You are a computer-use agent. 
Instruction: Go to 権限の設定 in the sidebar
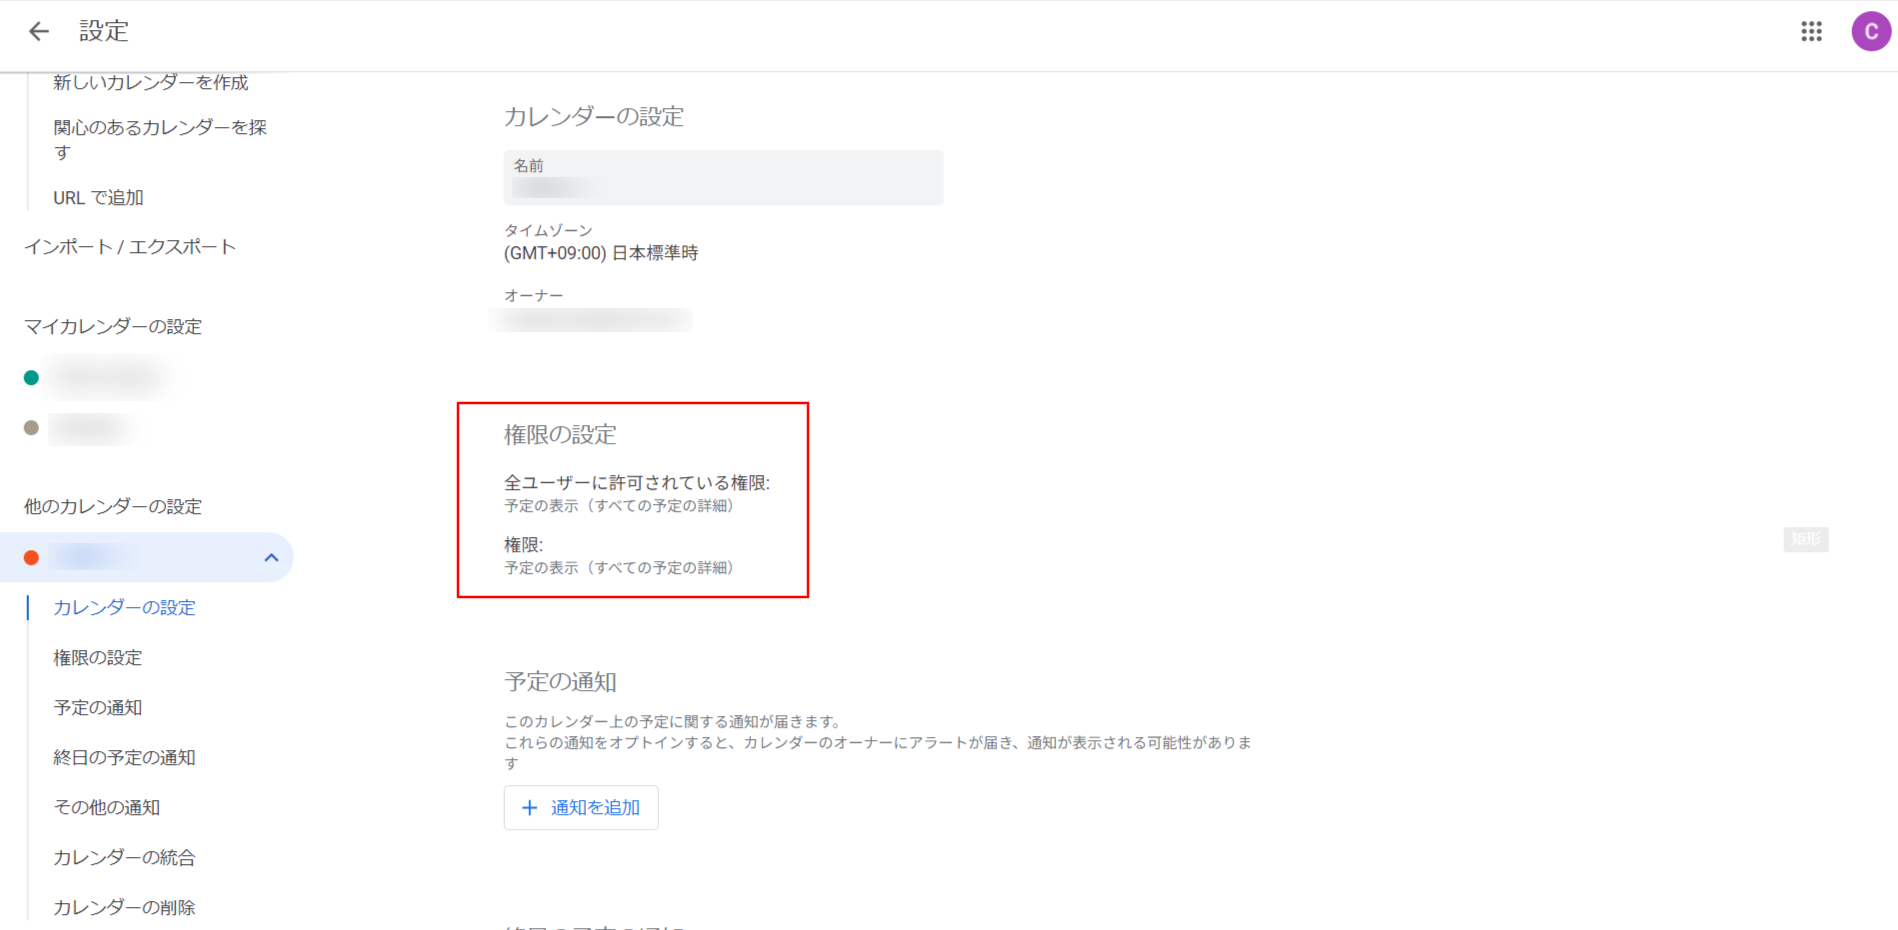pos(98,658)
